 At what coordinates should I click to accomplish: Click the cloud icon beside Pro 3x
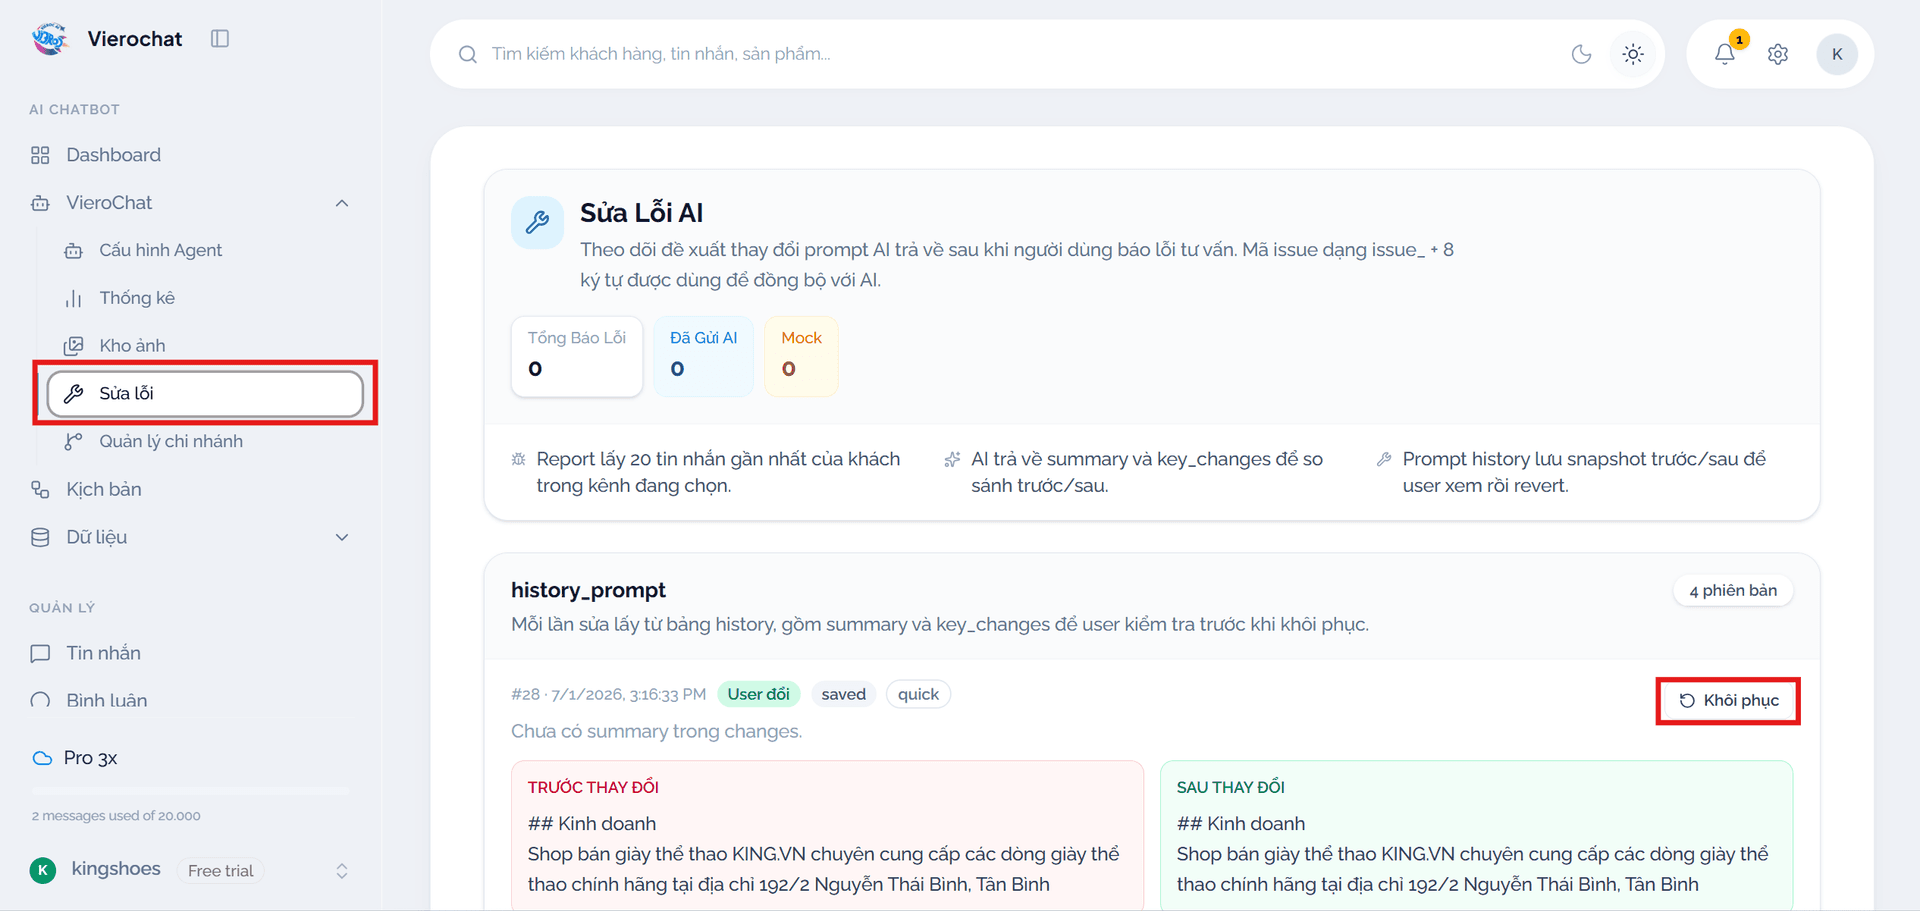pos(42,758)
